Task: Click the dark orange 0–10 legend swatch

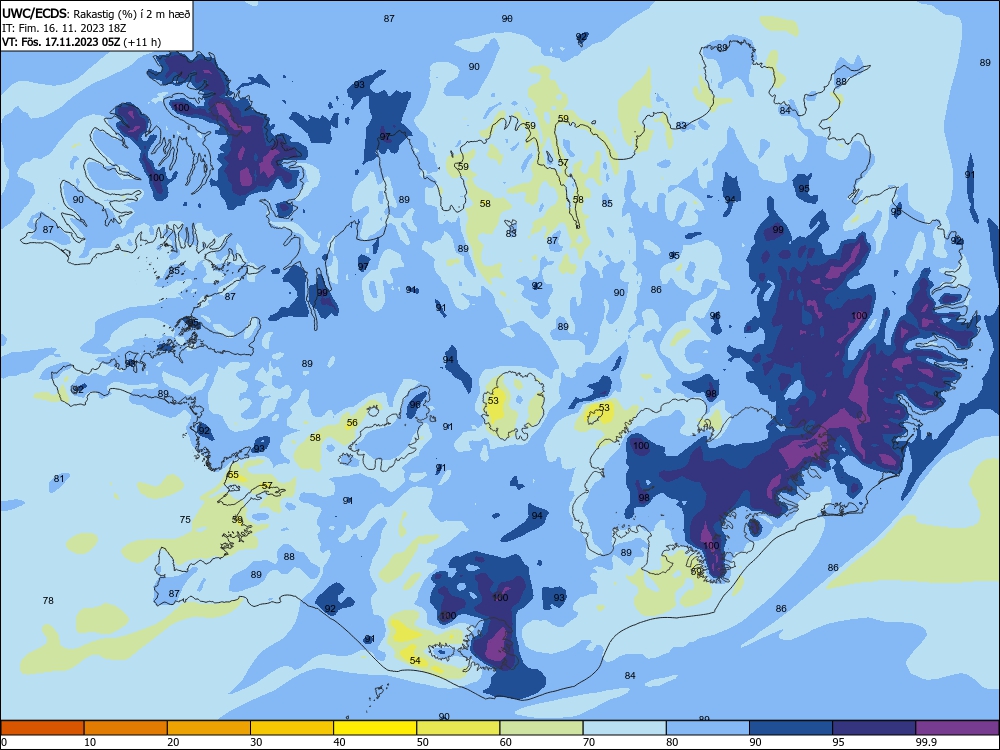Action: pos(42,728)
